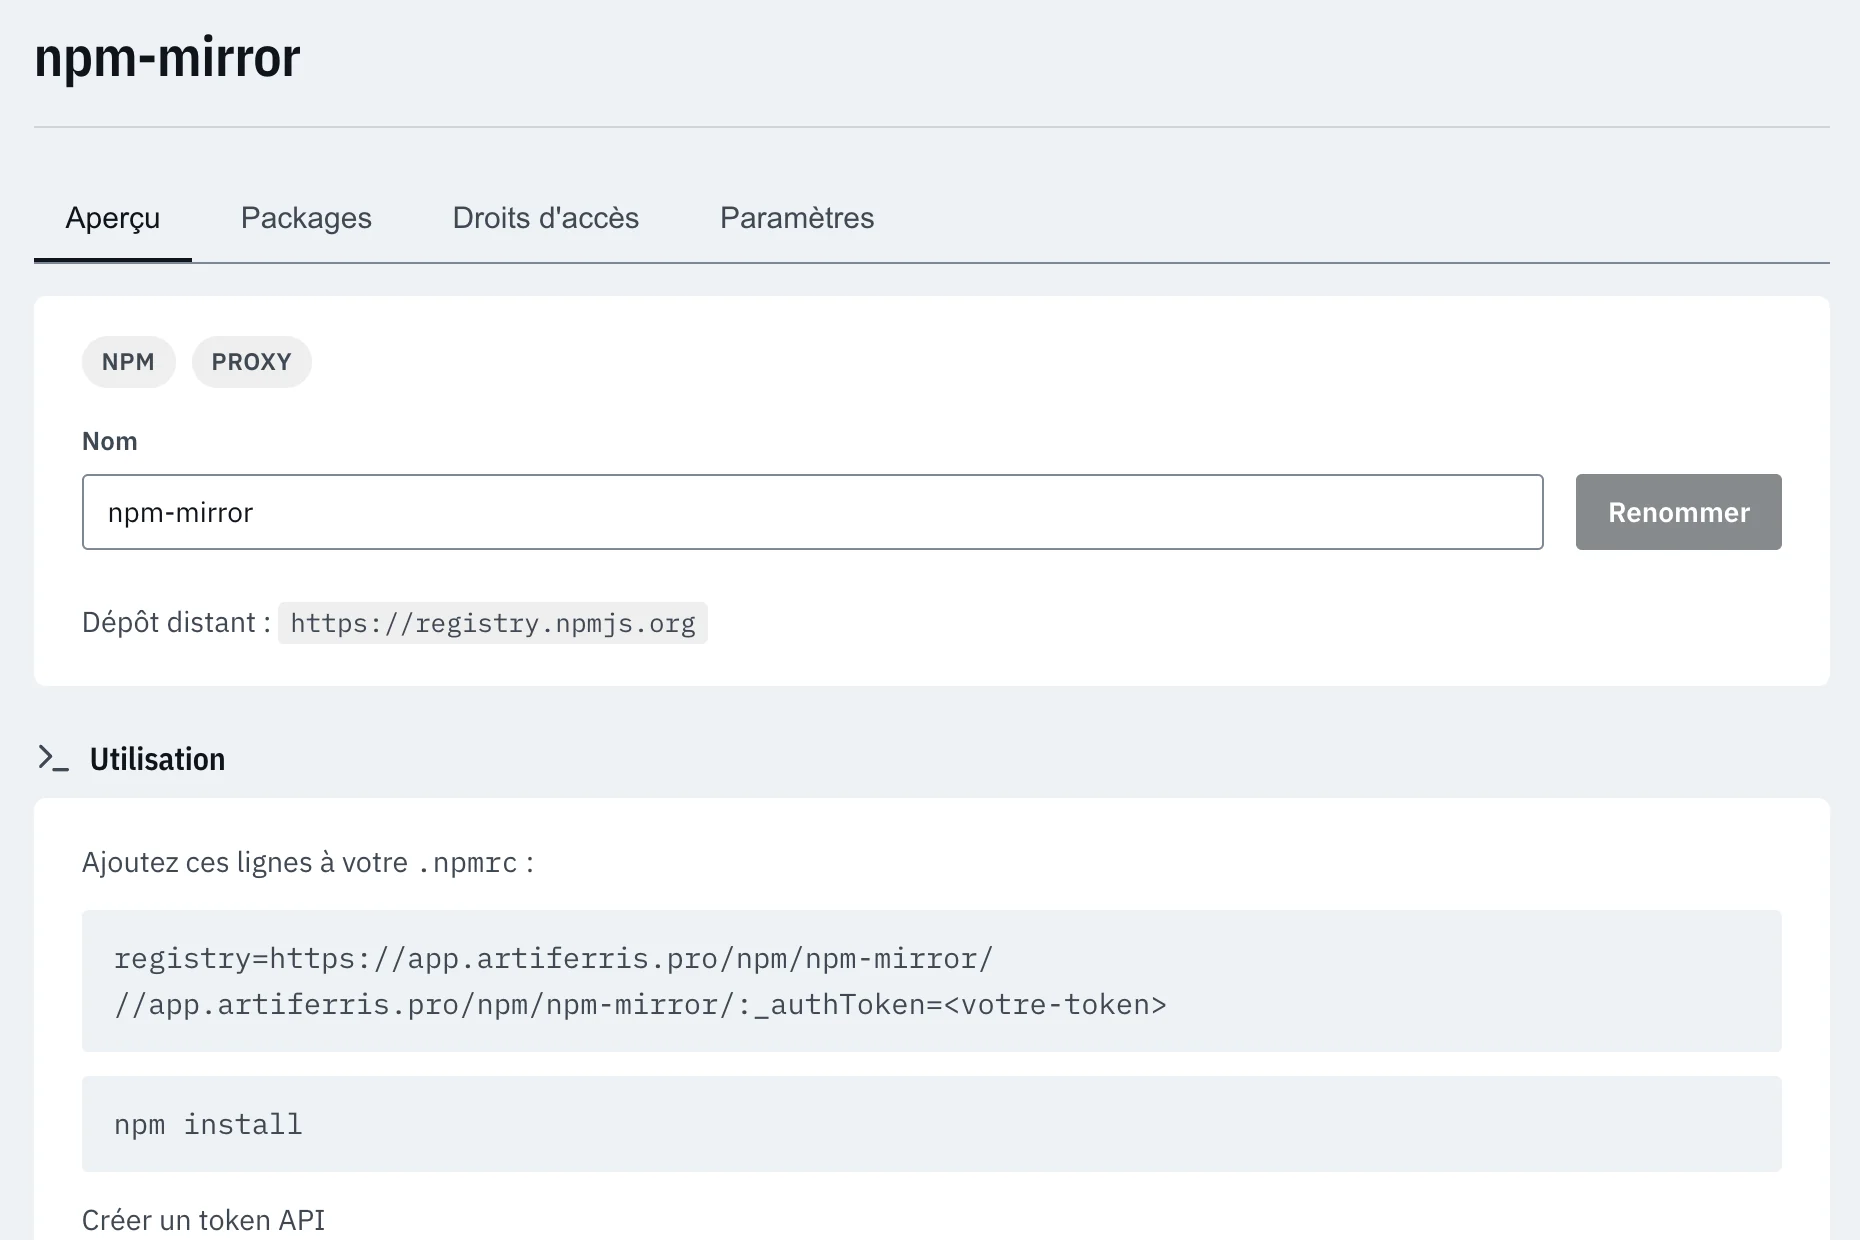
Task: Open the Aperçu tab
Action: pos(113,218)
